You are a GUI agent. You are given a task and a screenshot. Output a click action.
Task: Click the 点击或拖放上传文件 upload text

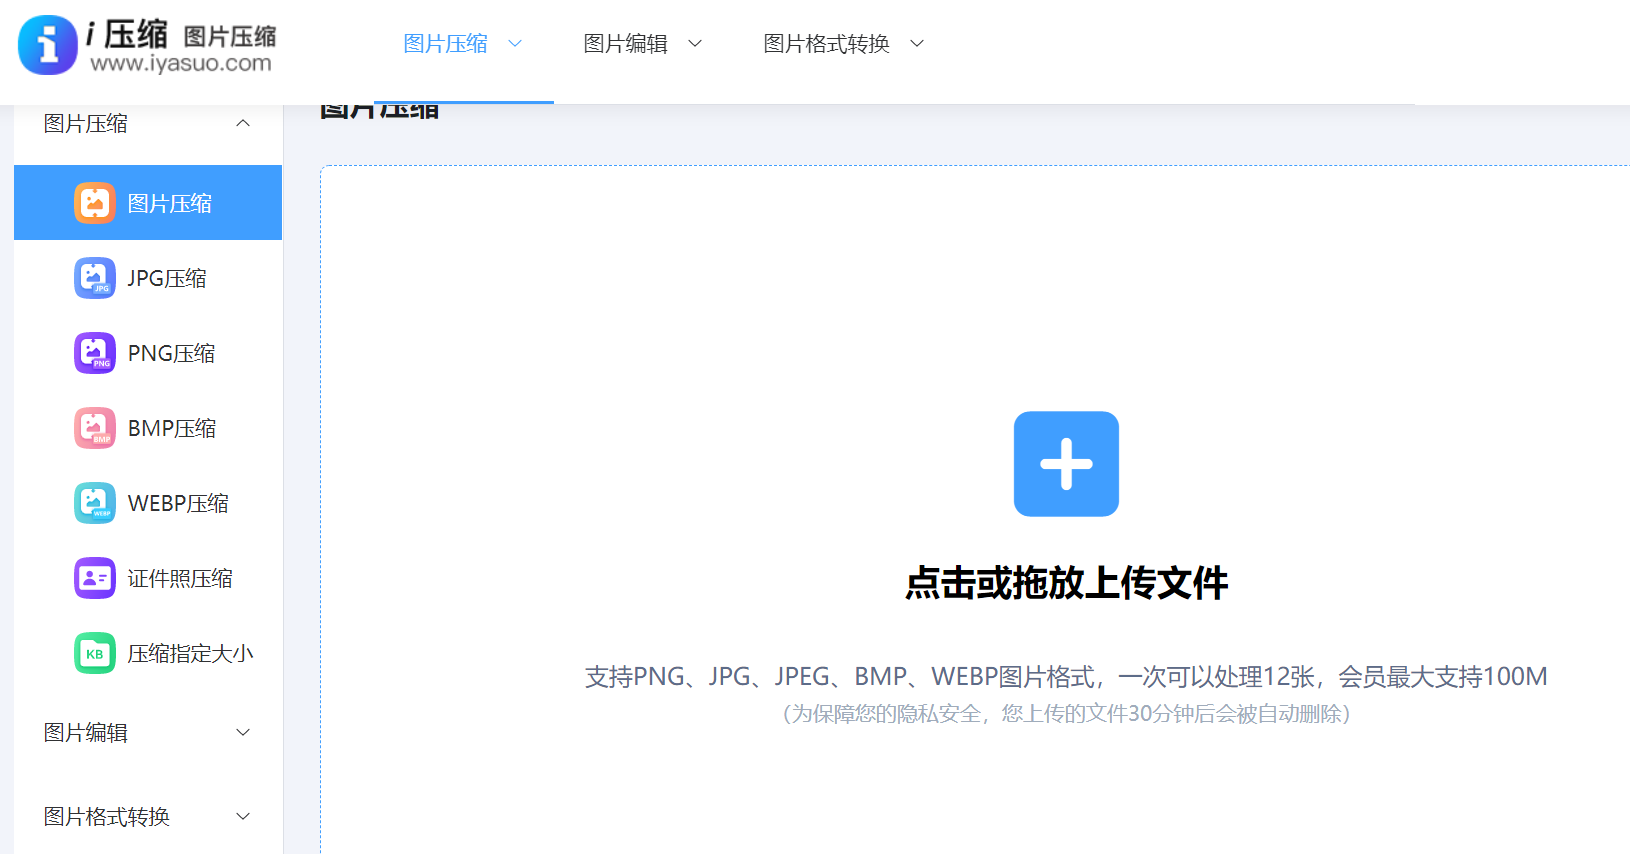click(1066, 583)
